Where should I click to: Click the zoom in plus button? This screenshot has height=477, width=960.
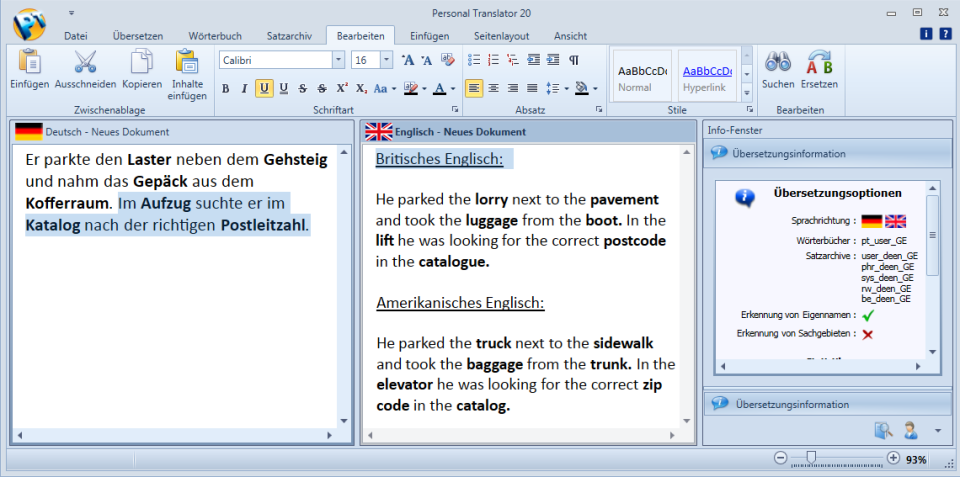[893, 458]
